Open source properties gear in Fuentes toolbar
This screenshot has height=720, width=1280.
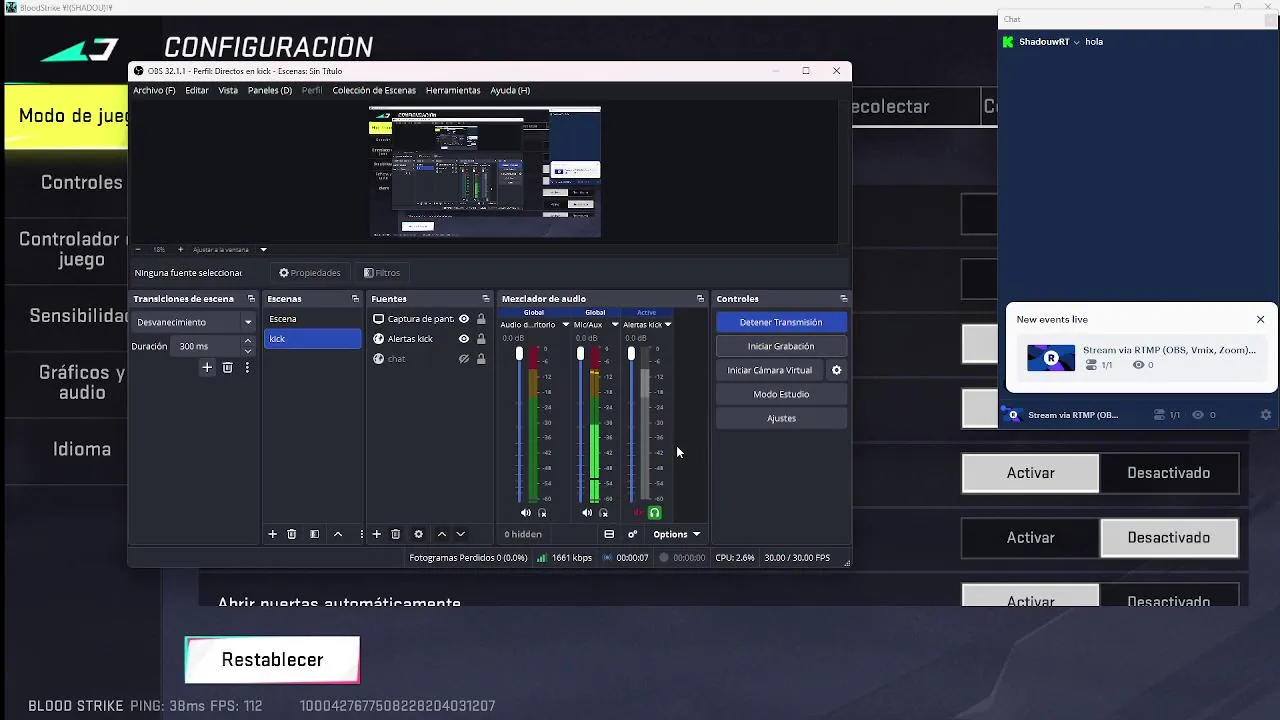[419, 534]
